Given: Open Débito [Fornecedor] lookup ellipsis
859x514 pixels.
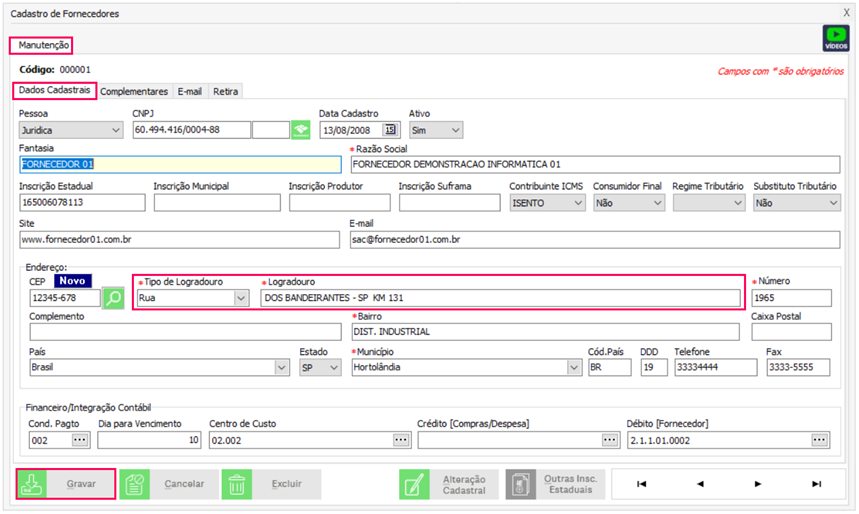Looking at the screenshot, I should click(820, 439).
